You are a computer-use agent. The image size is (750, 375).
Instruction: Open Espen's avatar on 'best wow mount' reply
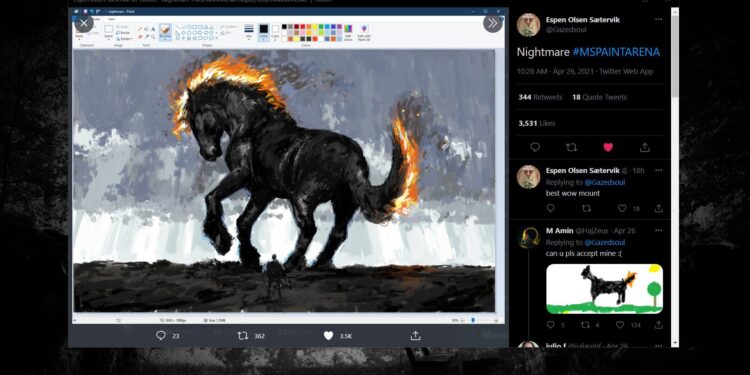(x=528, y=176)
